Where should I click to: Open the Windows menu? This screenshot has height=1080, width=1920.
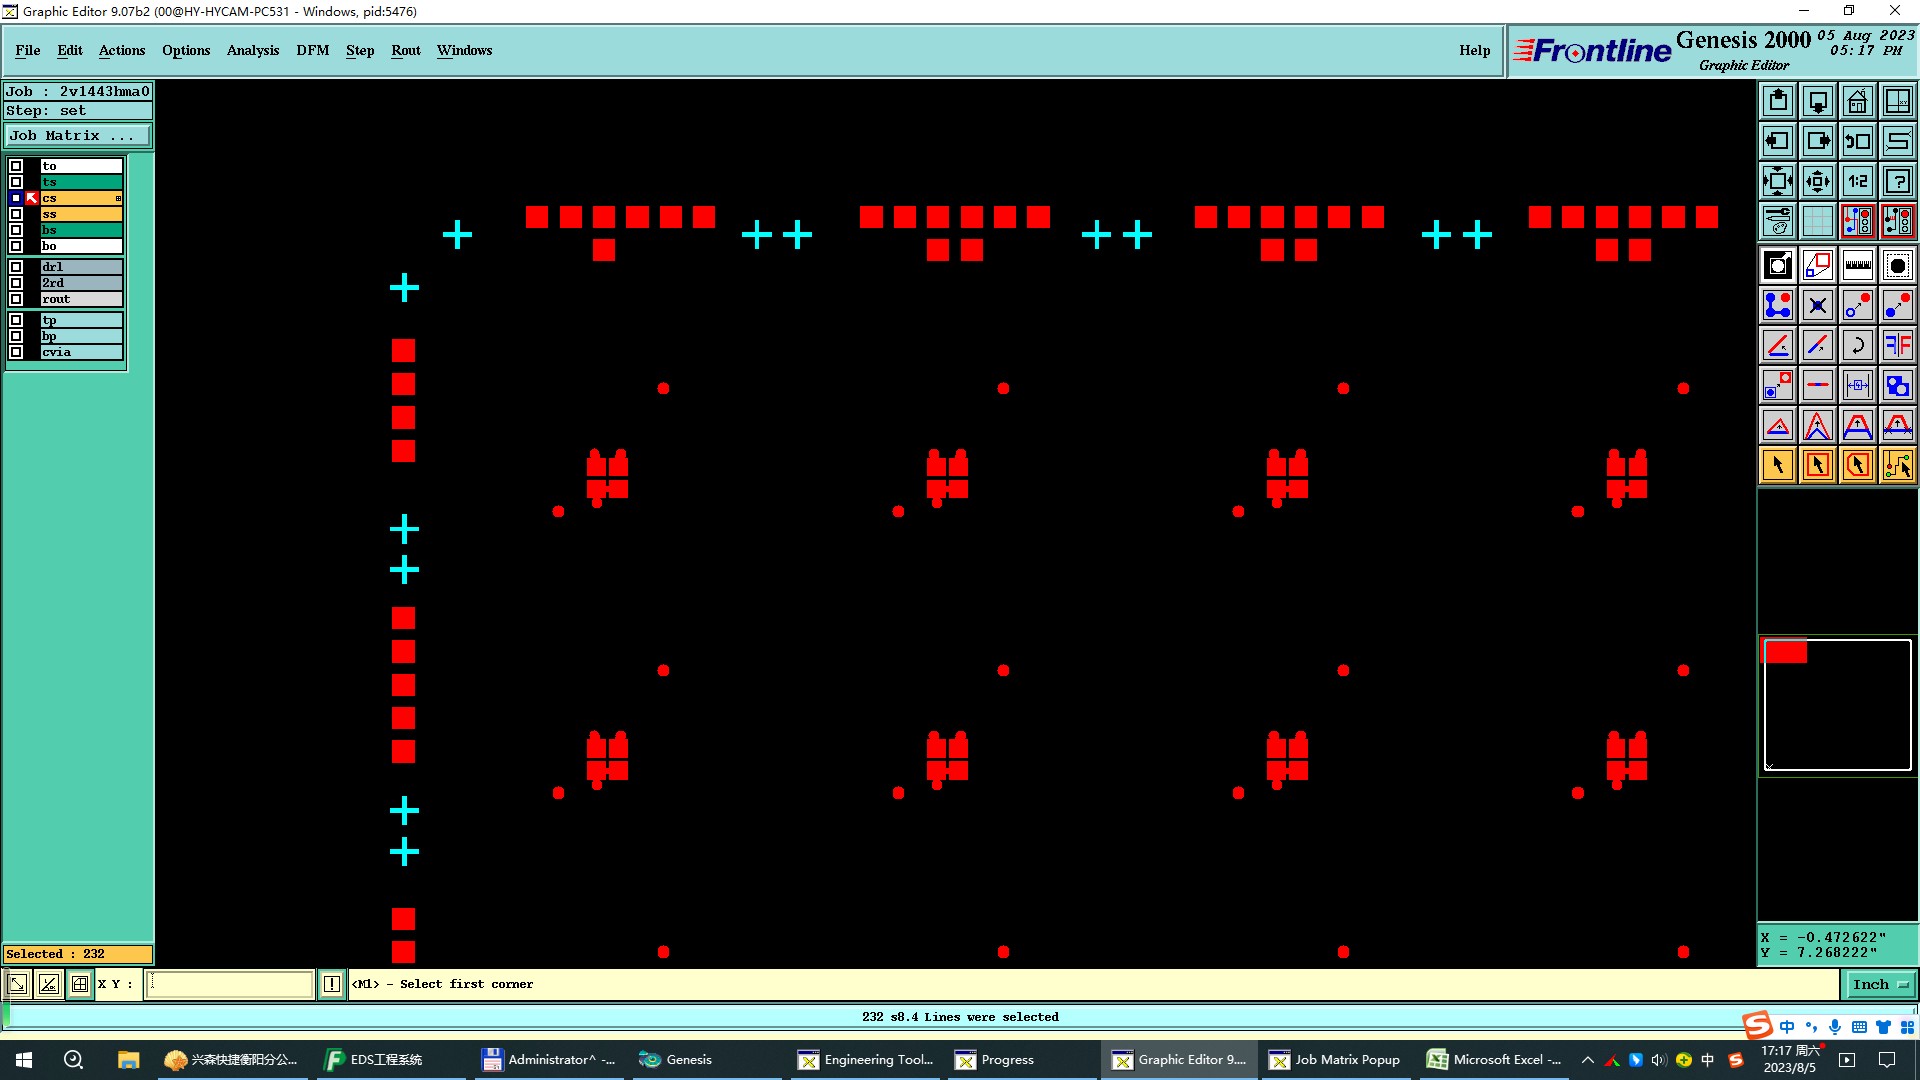pyautogui.click(x=465, y=50)
